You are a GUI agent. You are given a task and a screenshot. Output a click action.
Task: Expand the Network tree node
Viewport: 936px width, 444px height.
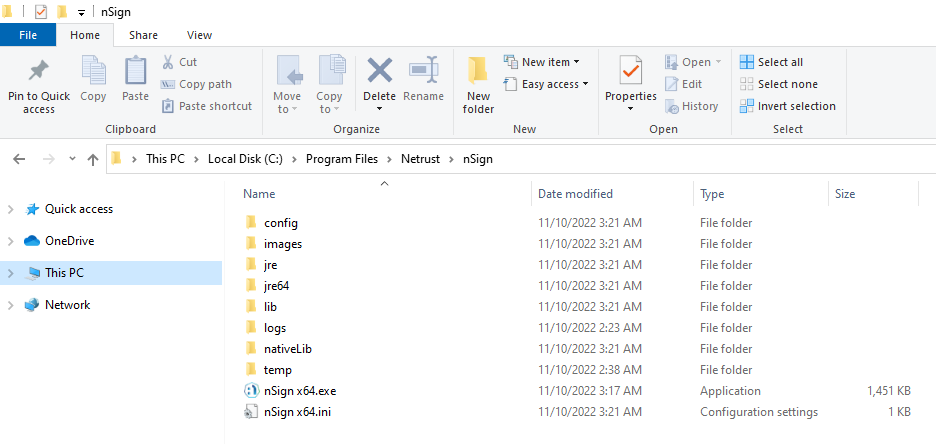(10, 305)
